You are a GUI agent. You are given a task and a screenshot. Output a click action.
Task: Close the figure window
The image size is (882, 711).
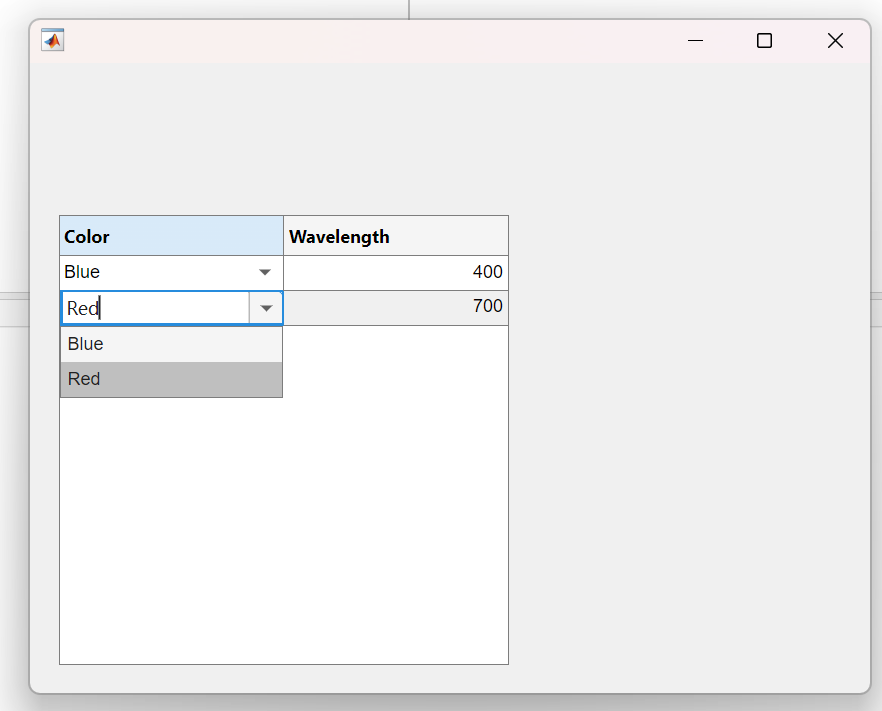pyautogui.click(x=835, y=40)
